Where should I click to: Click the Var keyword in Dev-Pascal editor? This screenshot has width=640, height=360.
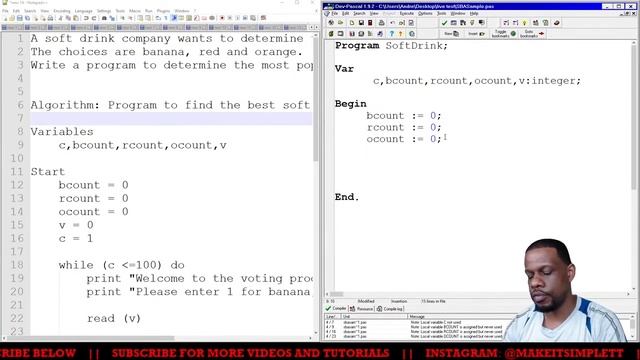coord(344,69)
